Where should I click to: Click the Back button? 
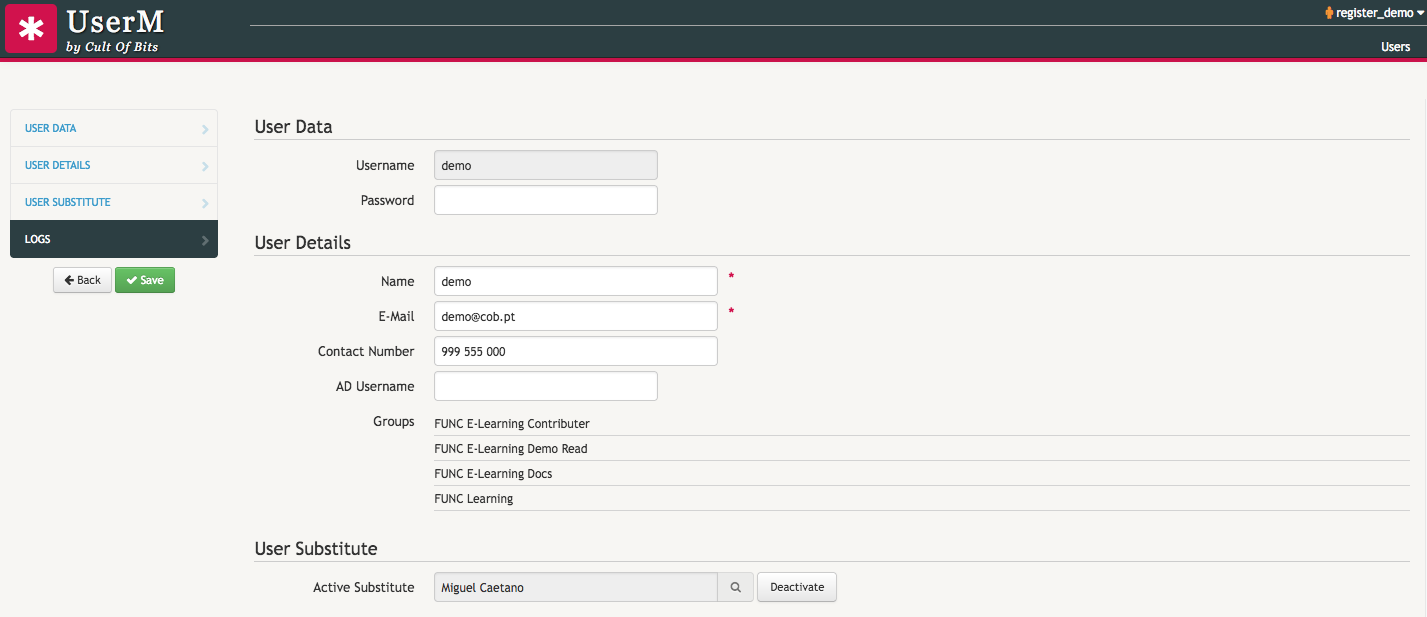click(82, 280)
